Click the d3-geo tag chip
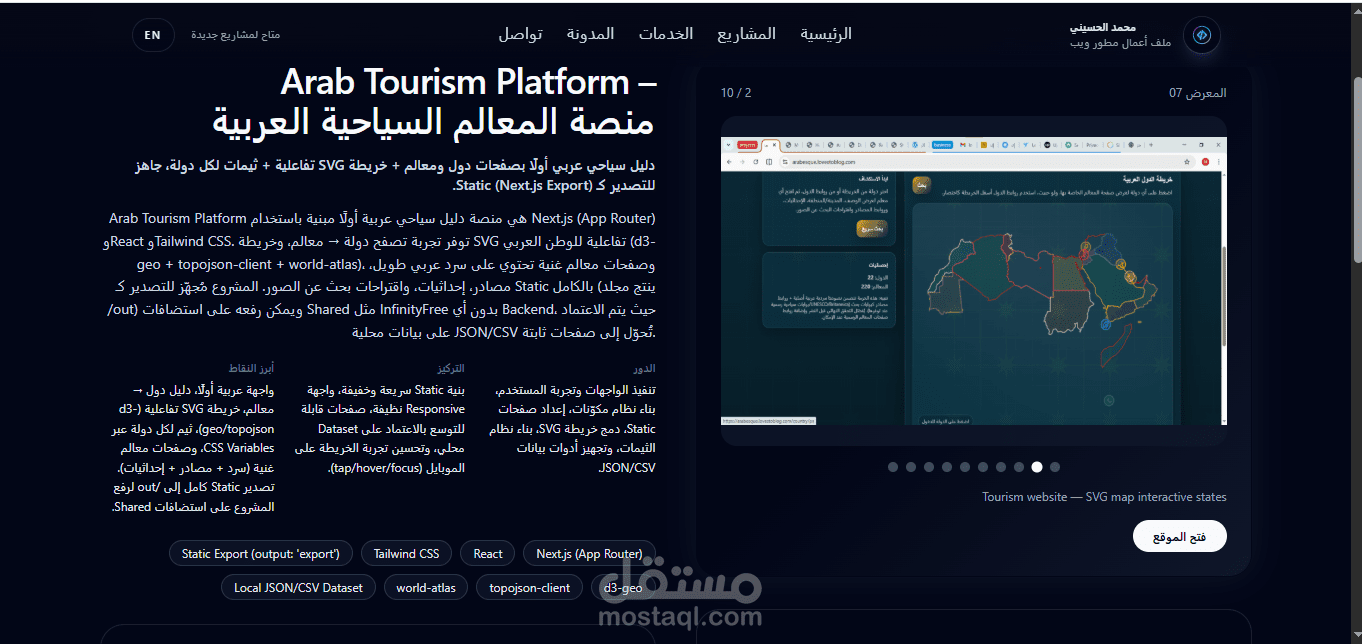This screenshot has height=644, width=1362. pyautogui.click(x=623, y=587)
